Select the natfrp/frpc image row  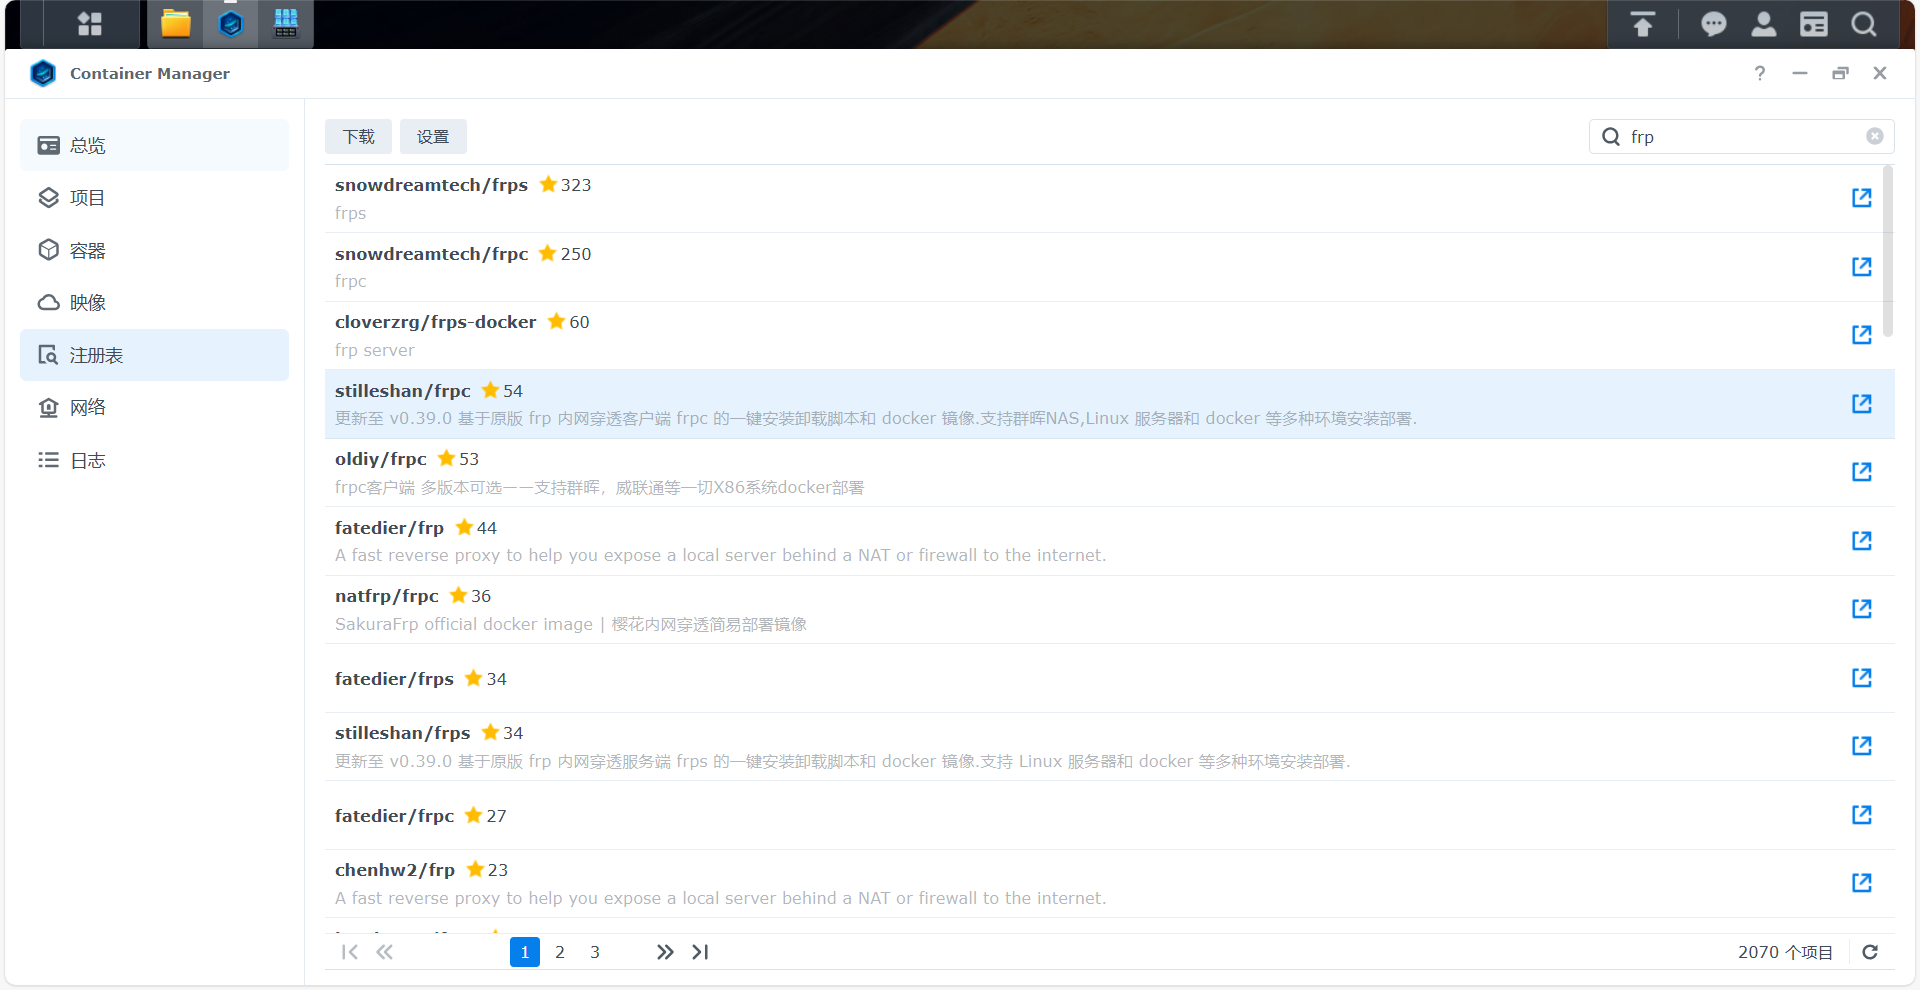pyautogui.click(x=1110, y=610)
